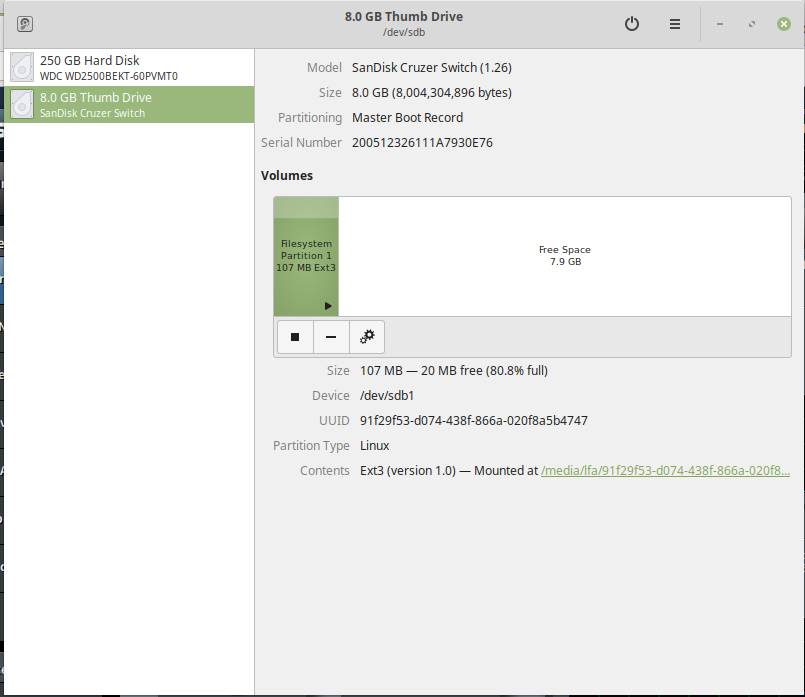Click the mounted triangle indicator on Partition 1
This screenshot has width=805, height=697.
[x=328, y=306]
